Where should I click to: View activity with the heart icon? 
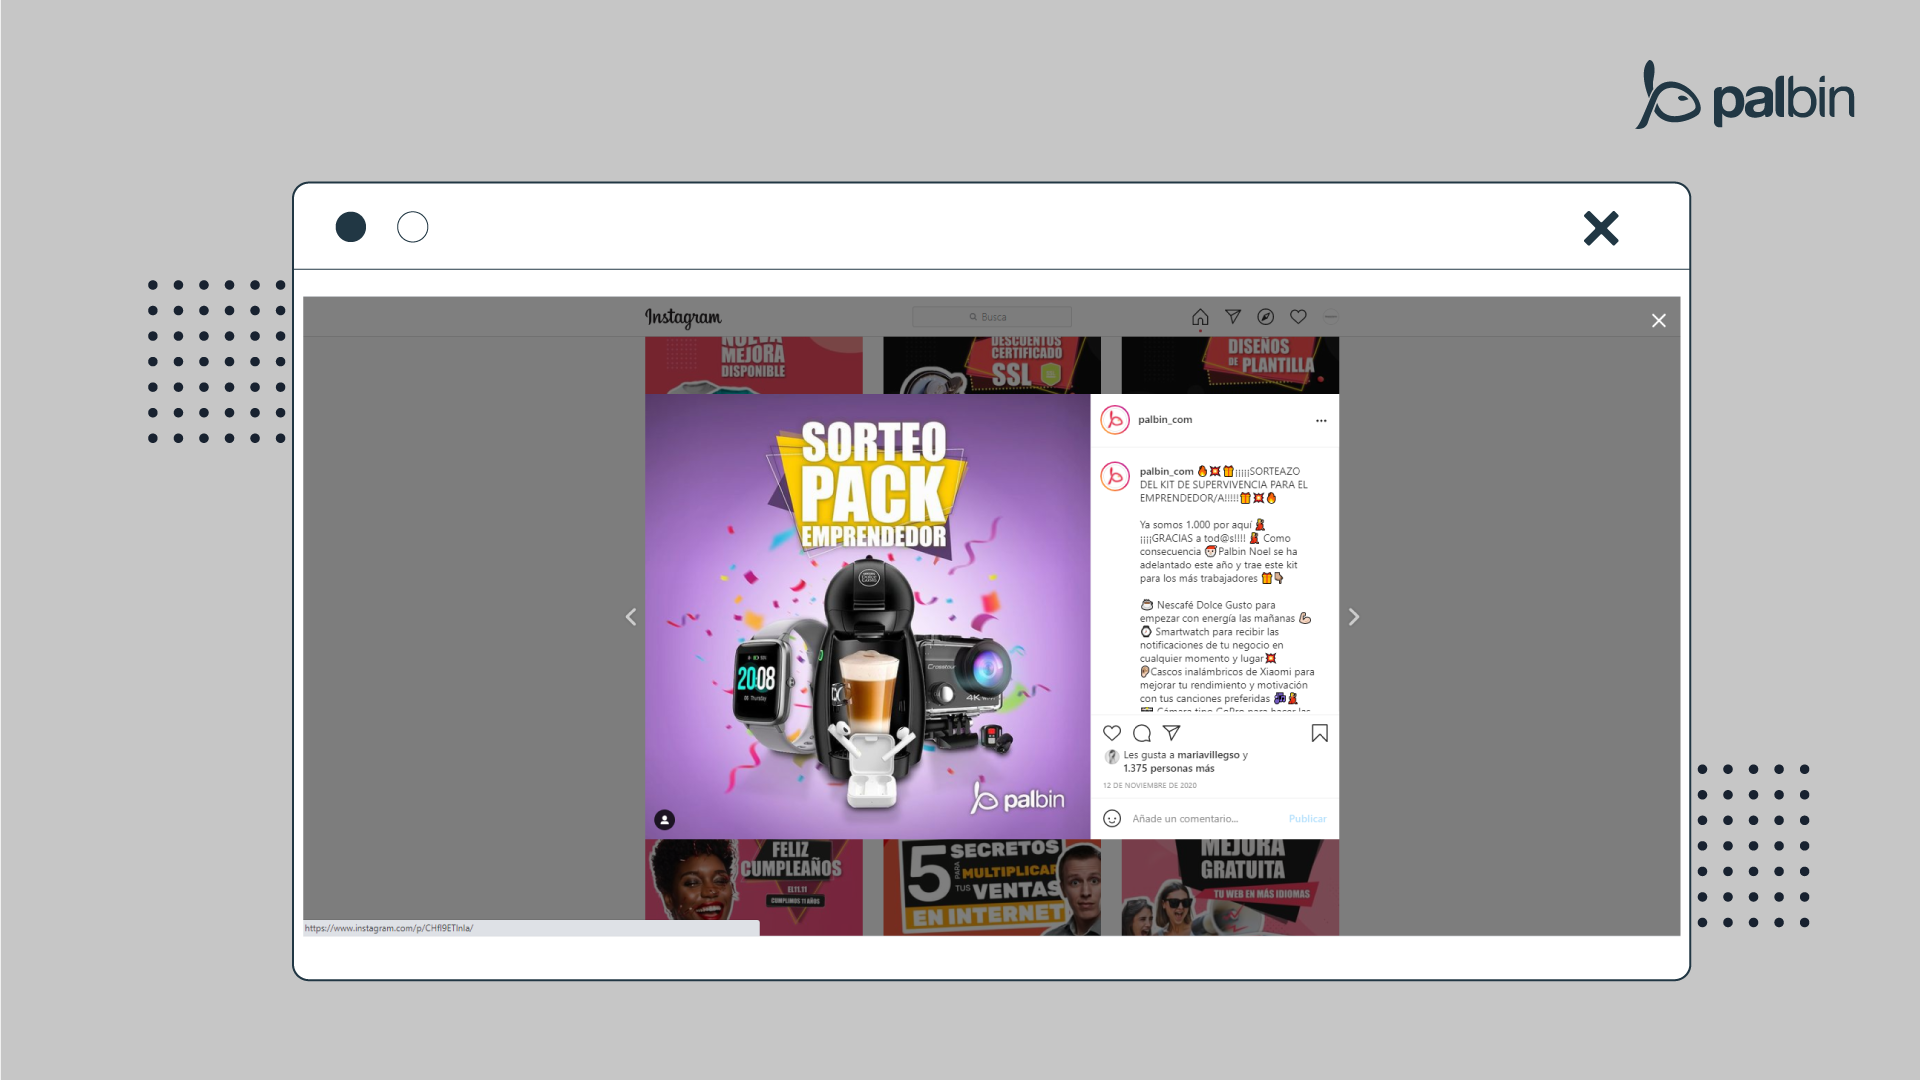(1298, 317)
